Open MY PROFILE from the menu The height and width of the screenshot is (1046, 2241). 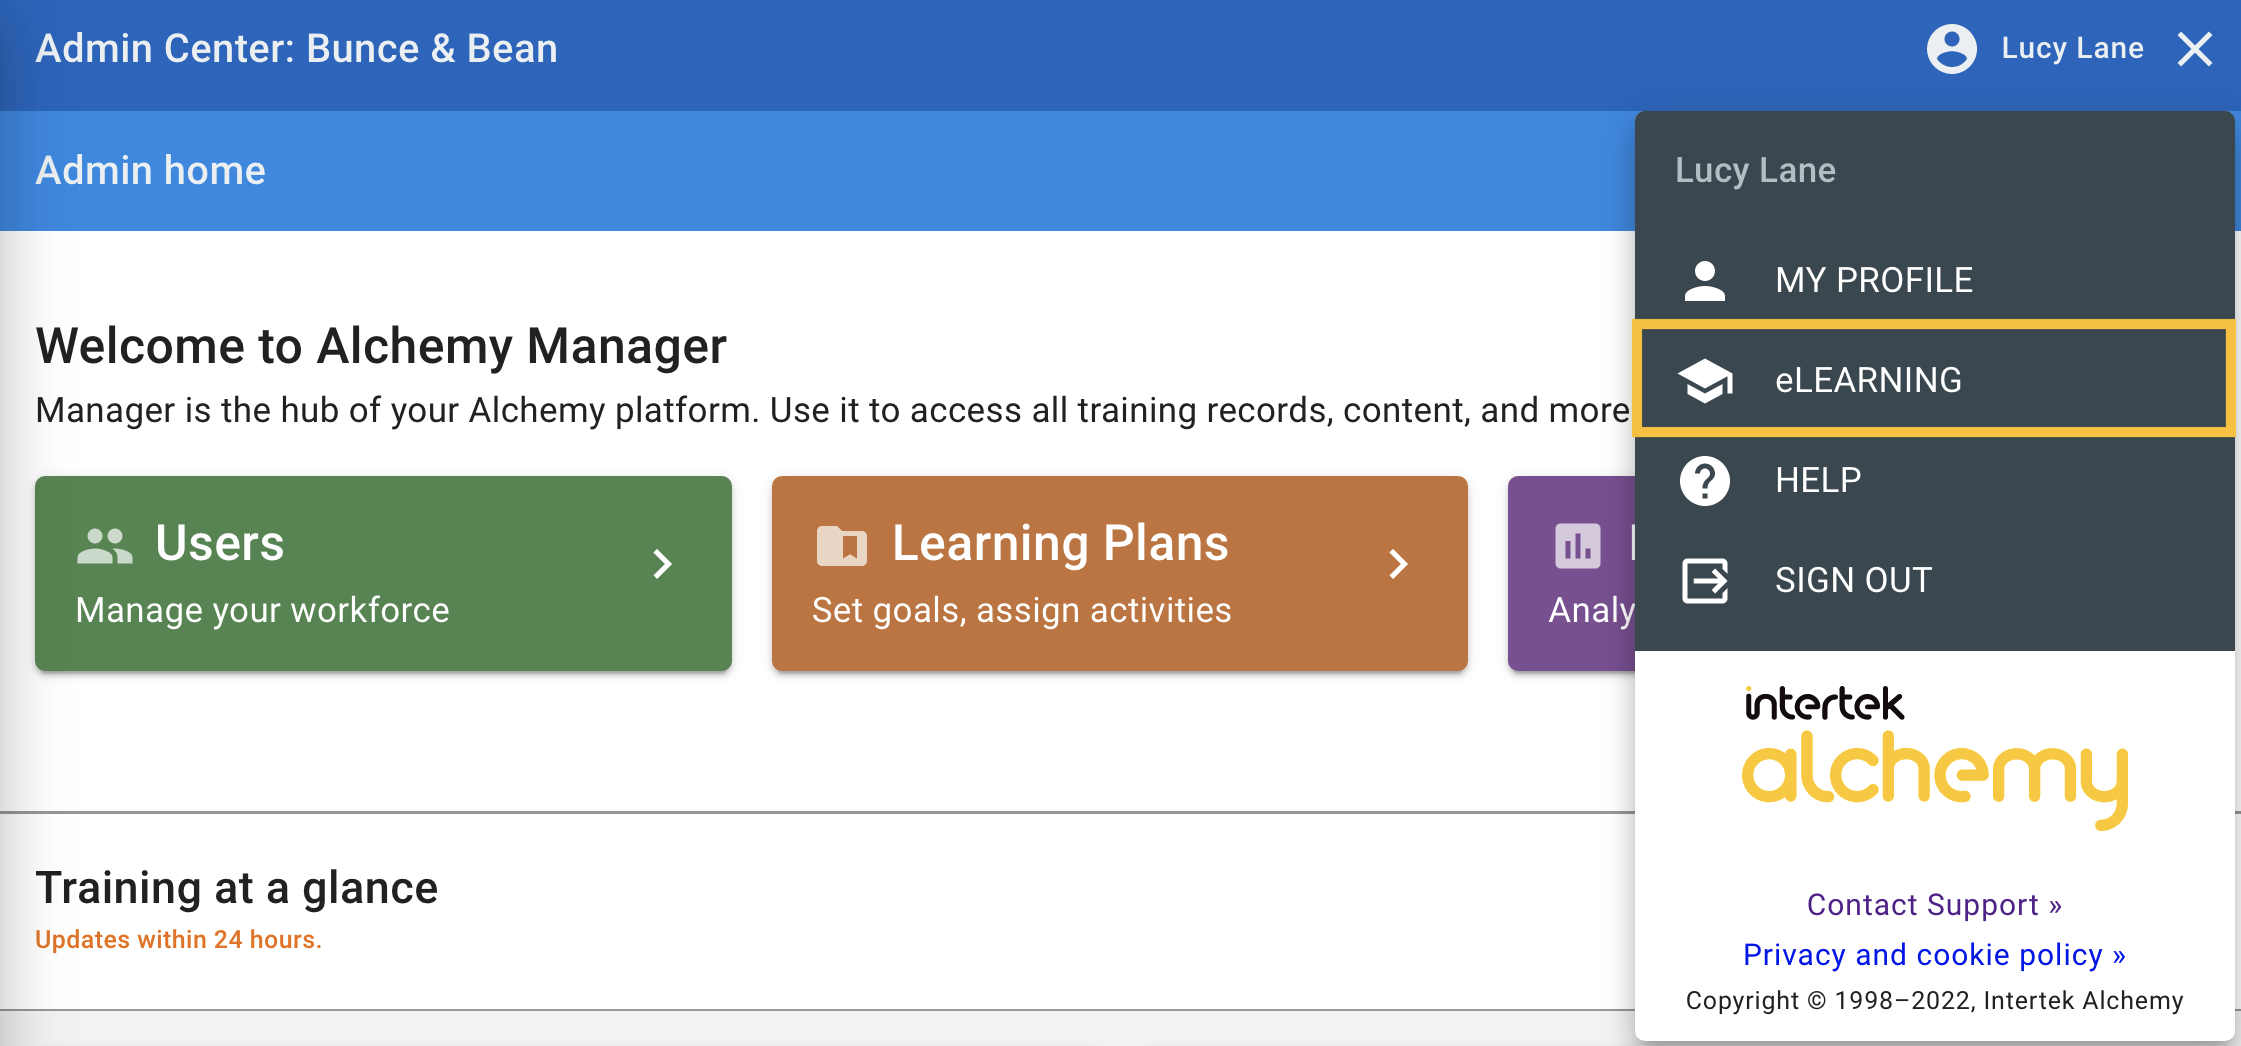coord(1874,280)
